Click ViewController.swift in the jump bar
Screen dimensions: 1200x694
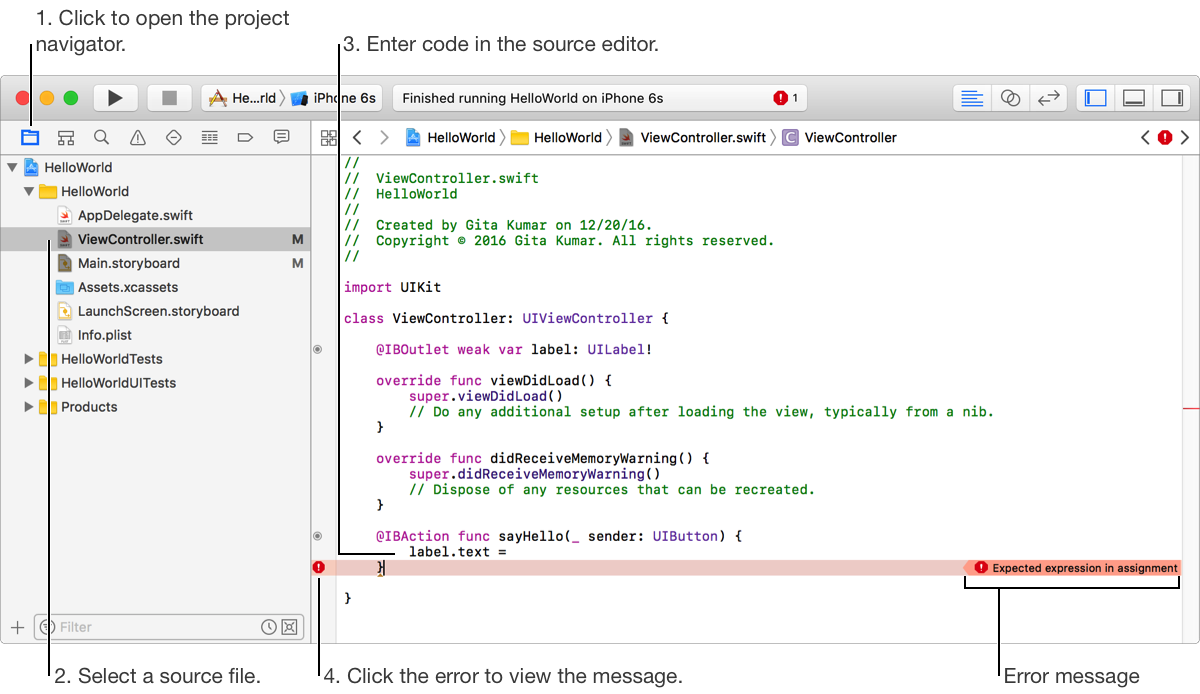coord(702,138)
